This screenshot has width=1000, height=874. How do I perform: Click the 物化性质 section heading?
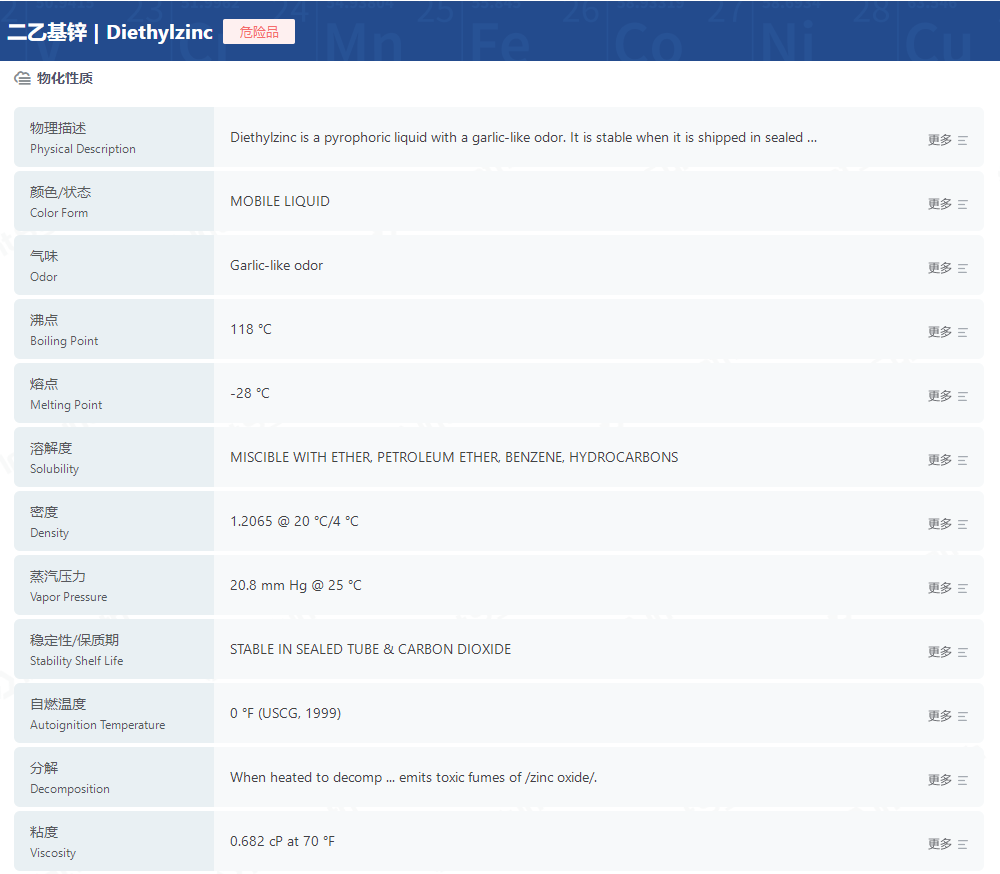[x=64, y=78]
